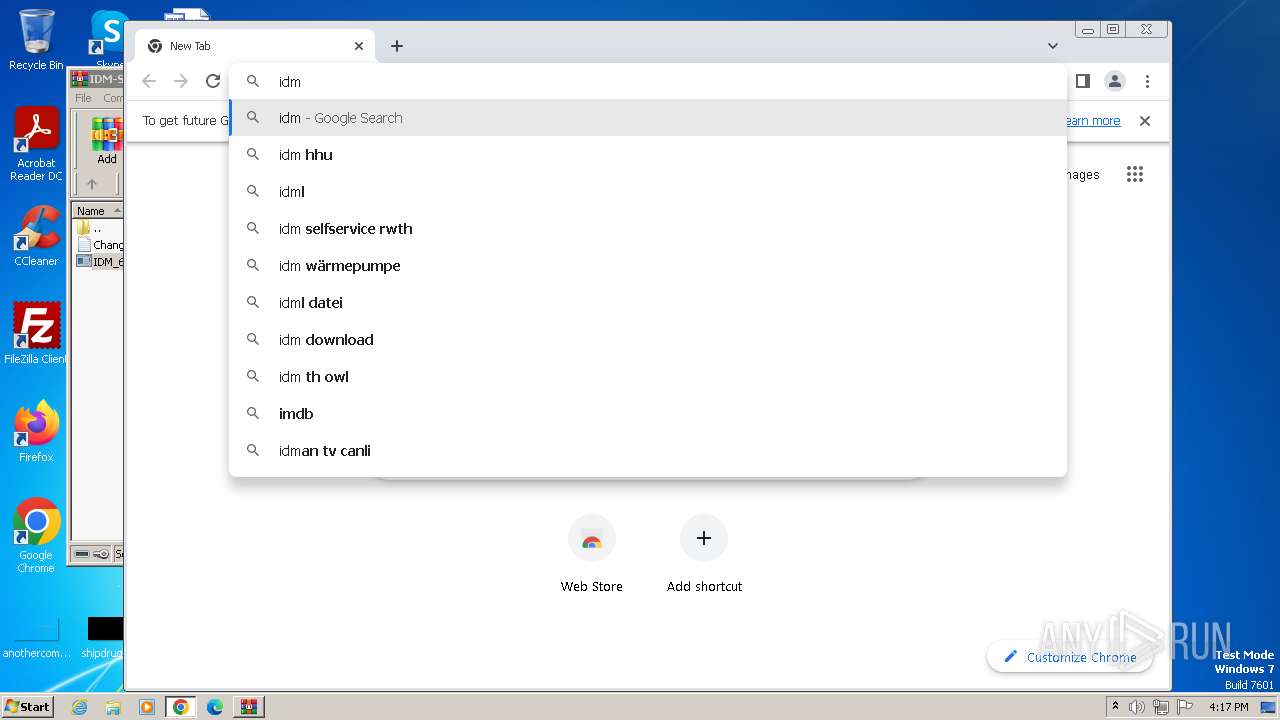Open a new tab with the plus button
Image resolution: width=1280 pixels, height=720 pixels.
tap(397, 46)
